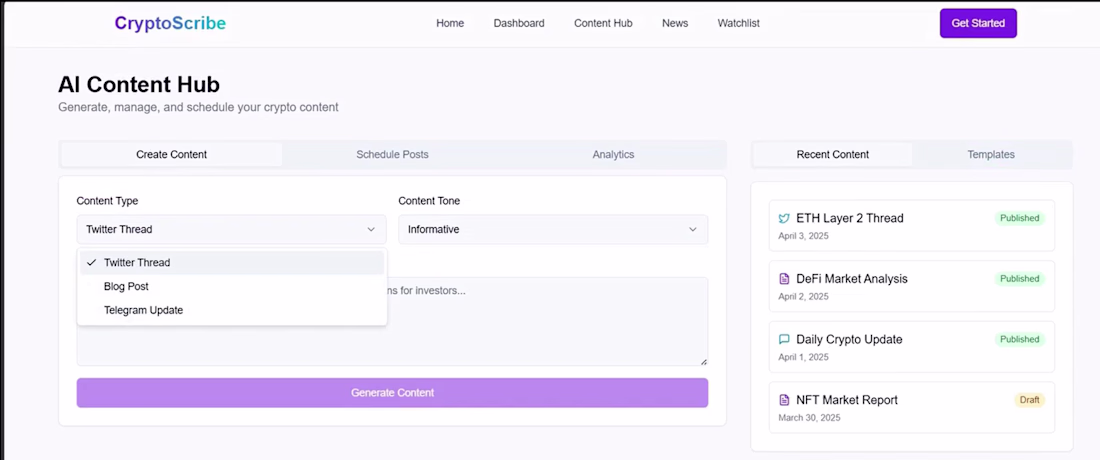Image resolution: width=1100 pixels, height=460 pixels.
Task: Collapse the Content Type dropdown chevron
Action: point(370,229)
